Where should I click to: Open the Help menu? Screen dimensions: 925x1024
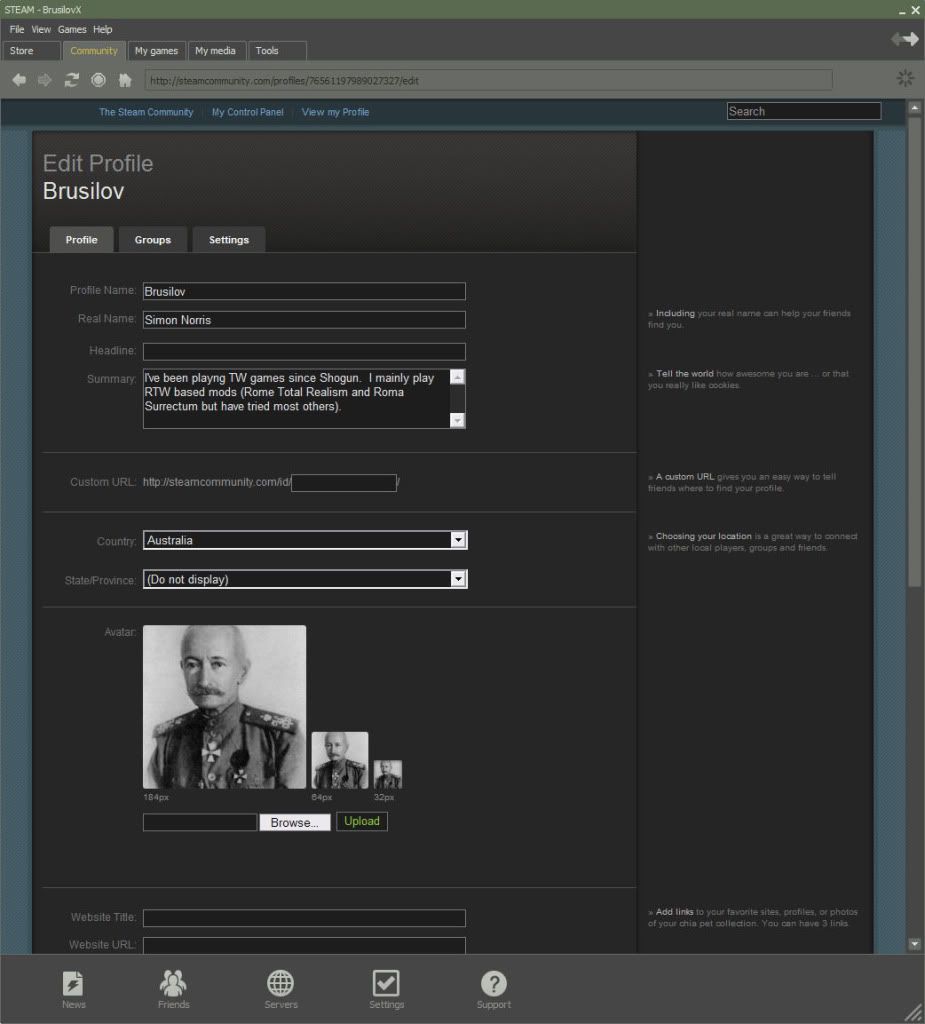point(103,29)
